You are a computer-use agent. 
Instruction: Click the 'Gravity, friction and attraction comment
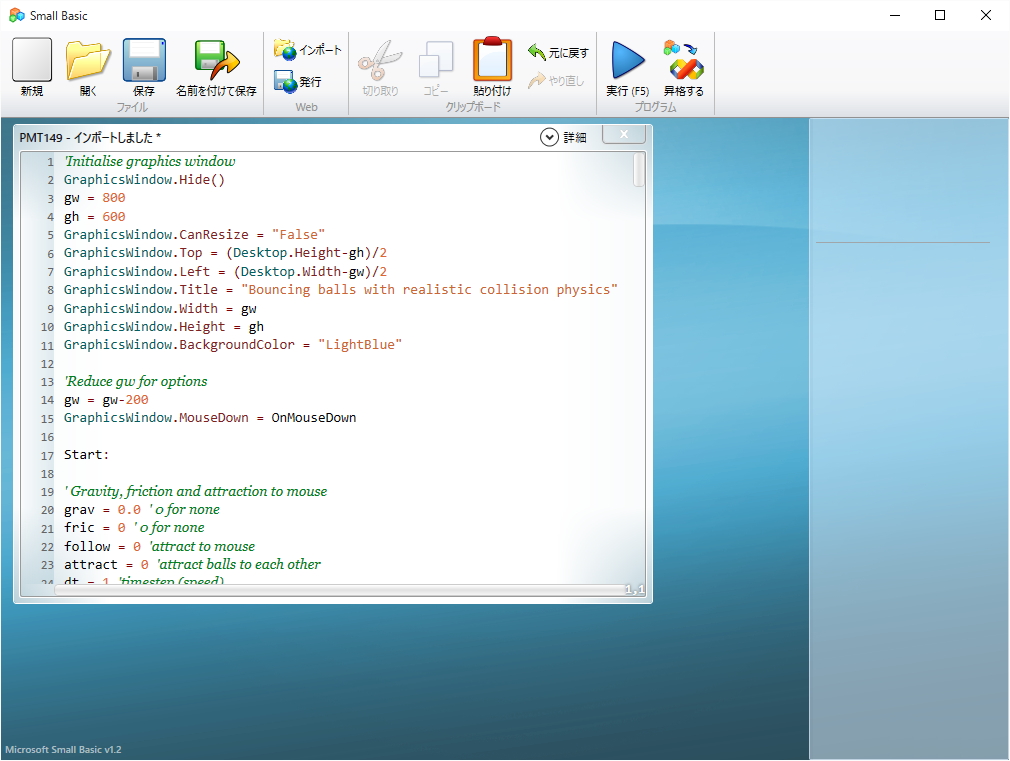pyautogui.click(x=196, y=491)
